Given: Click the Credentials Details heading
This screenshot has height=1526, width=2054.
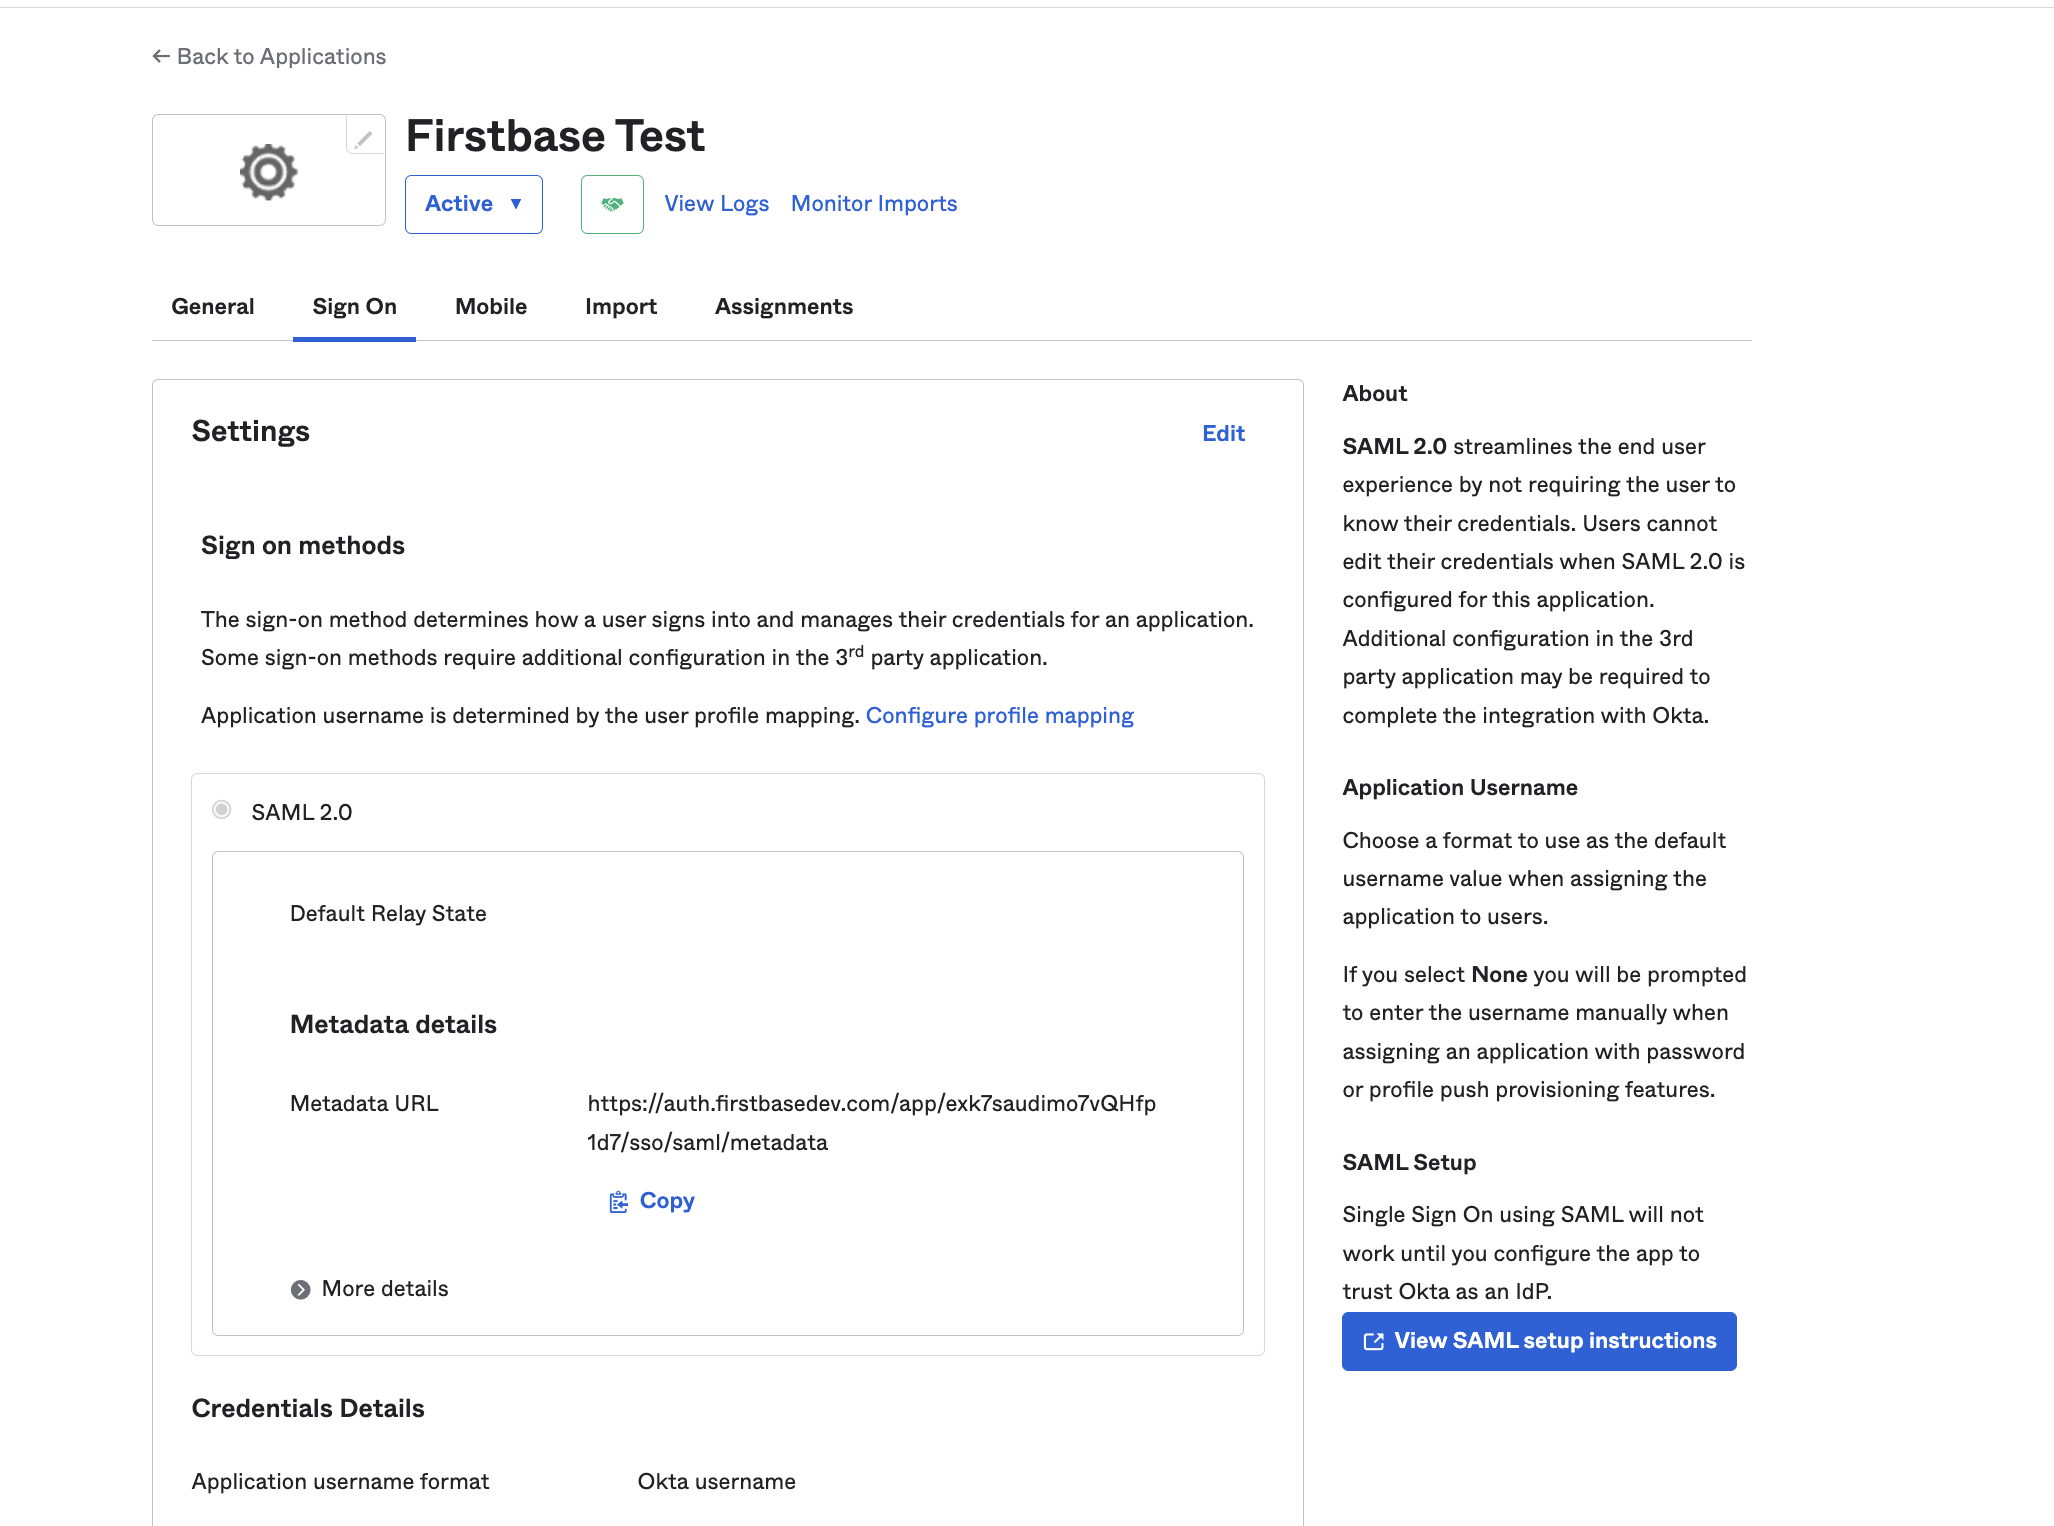Looking at the screenshot, I should [308, 1409].
